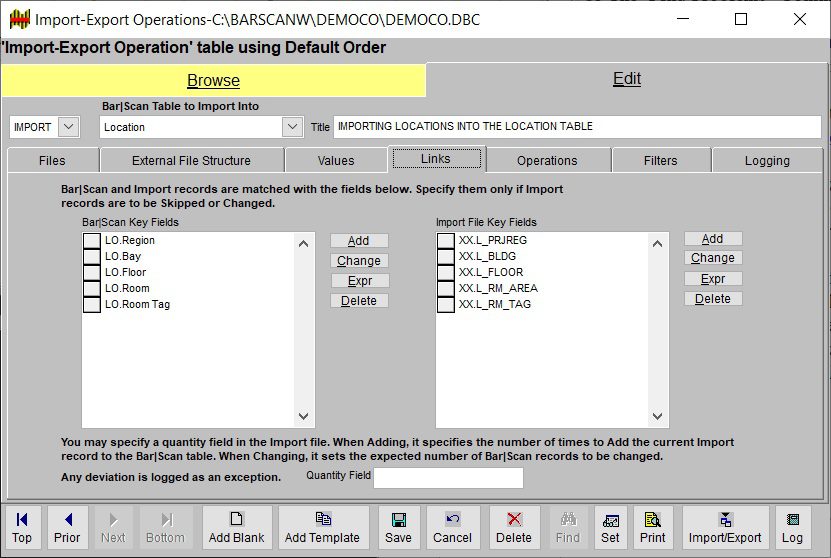Click Delete for Bar|Scan Key Fields
Image resolution: width=831 pixels, height=558 pixels.
click(359, 301)
